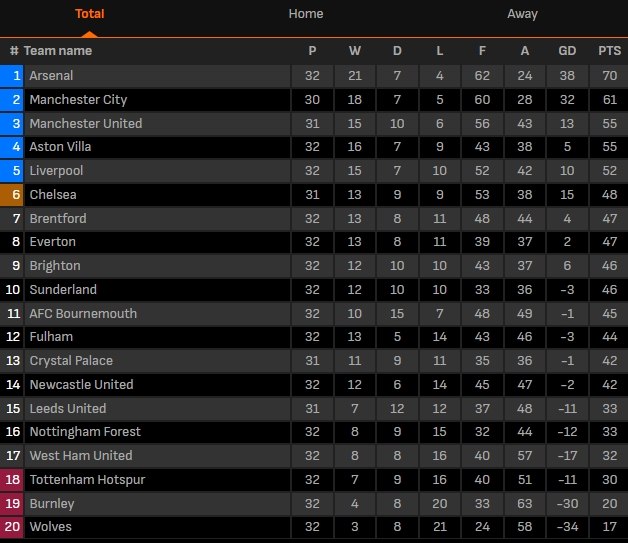The height and width of the screenshot is (543, 628).
Task: Switch to the Home tab
Action: (305, 14)
